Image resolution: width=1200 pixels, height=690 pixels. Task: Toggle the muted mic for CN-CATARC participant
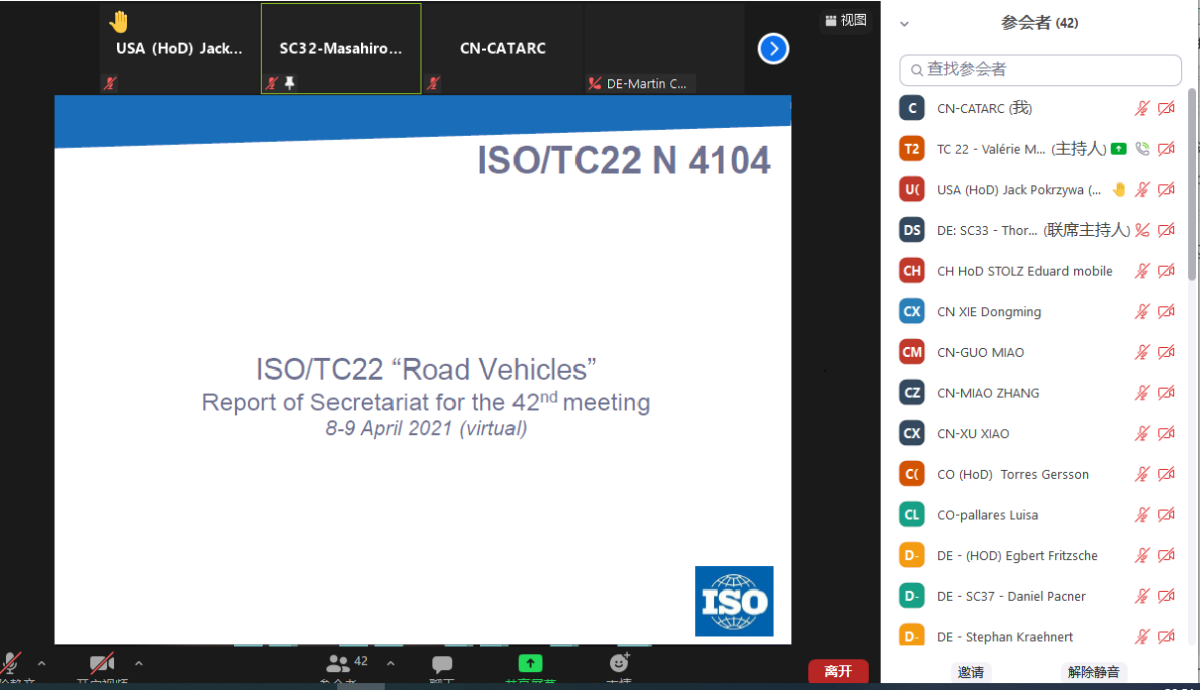click(1142, 108)
